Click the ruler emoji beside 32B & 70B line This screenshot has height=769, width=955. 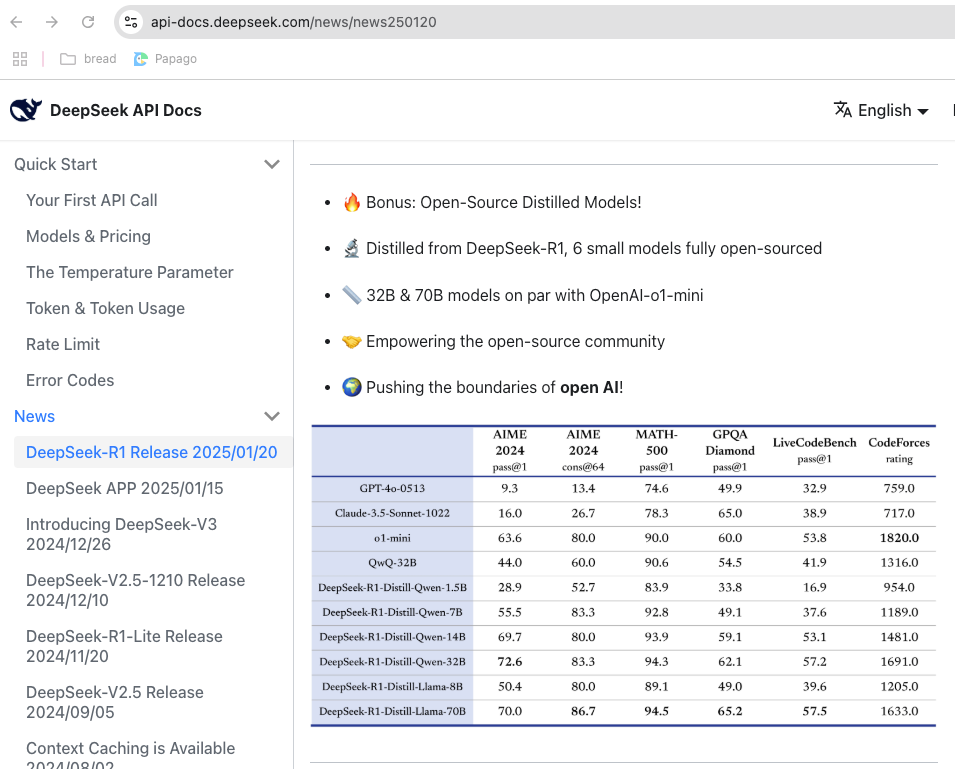coord(351,295)
